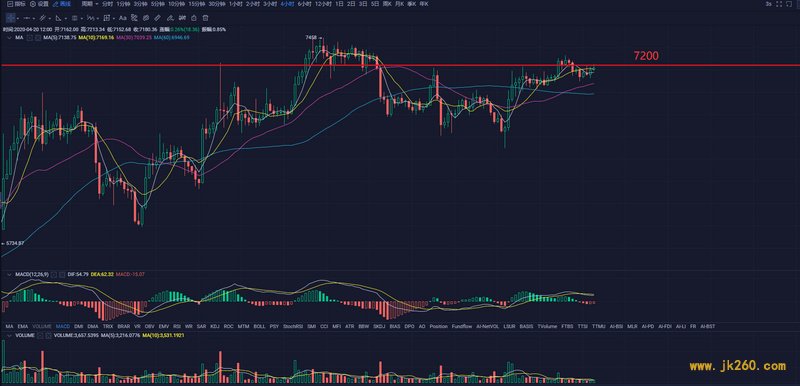The height and width of the screenshot is (386, 800).
Task: Select the ruler measure tool
Action: pyautogui.click(x=157, y=18)
